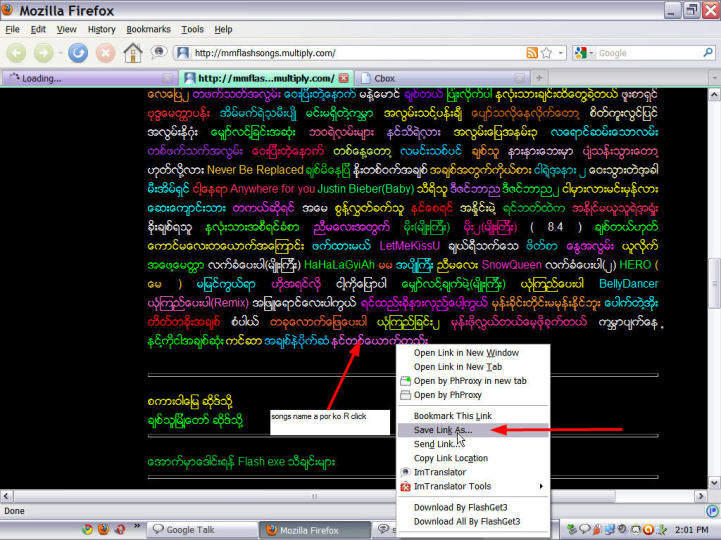Open the address bar history dropdown arrow
This screenshot has width=721, height=540.
(x=561, y=53)
